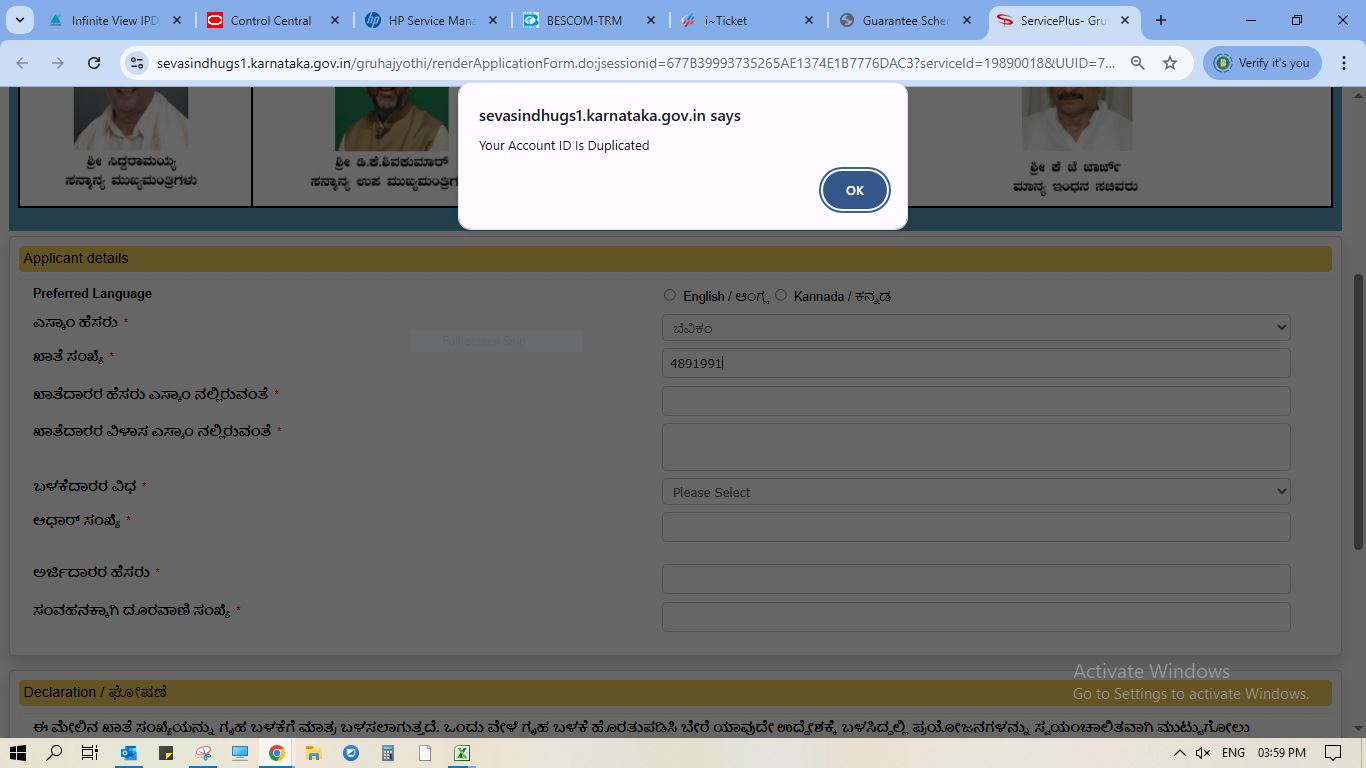Open Excel from the taskbar
Screen dimensions: 1366x768
462,753
